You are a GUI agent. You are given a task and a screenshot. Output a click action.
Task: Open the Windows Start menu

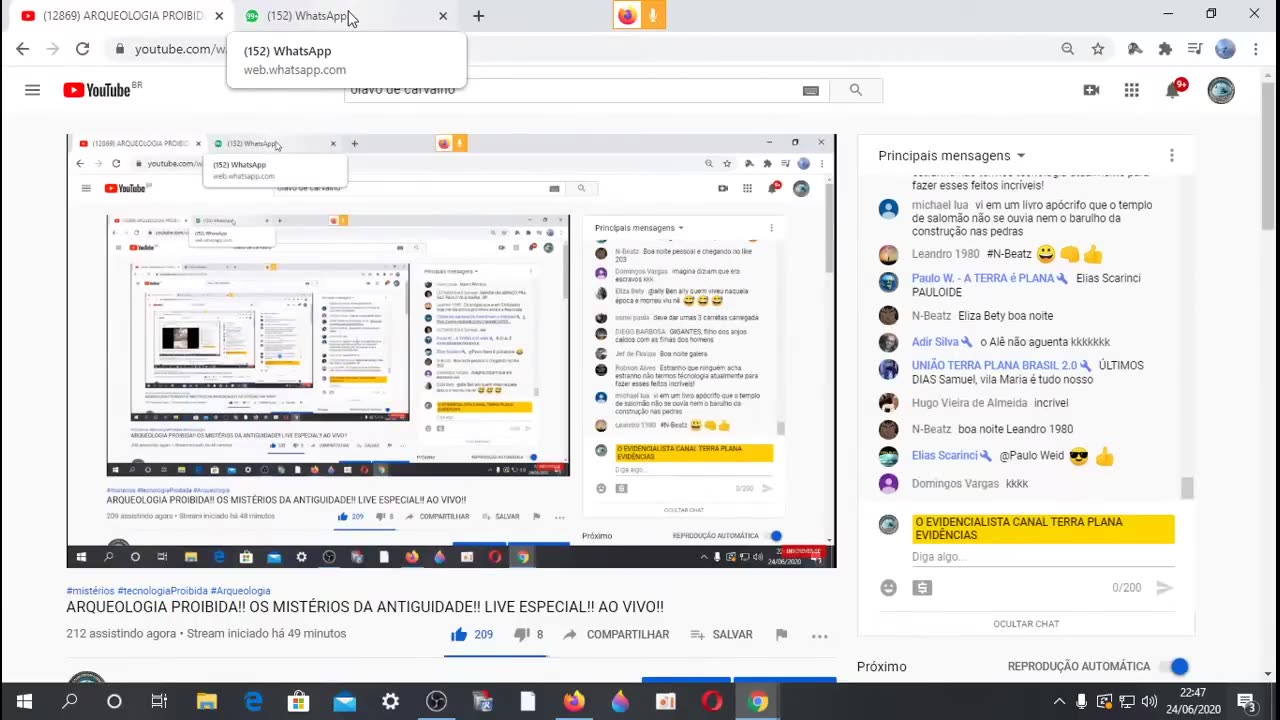(23, 701)
